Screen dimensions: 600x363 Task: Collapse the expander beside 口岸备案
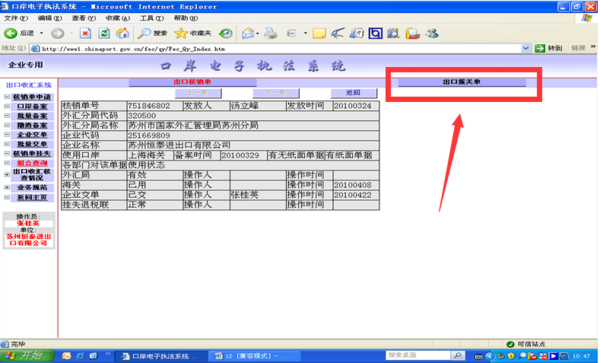7,106
